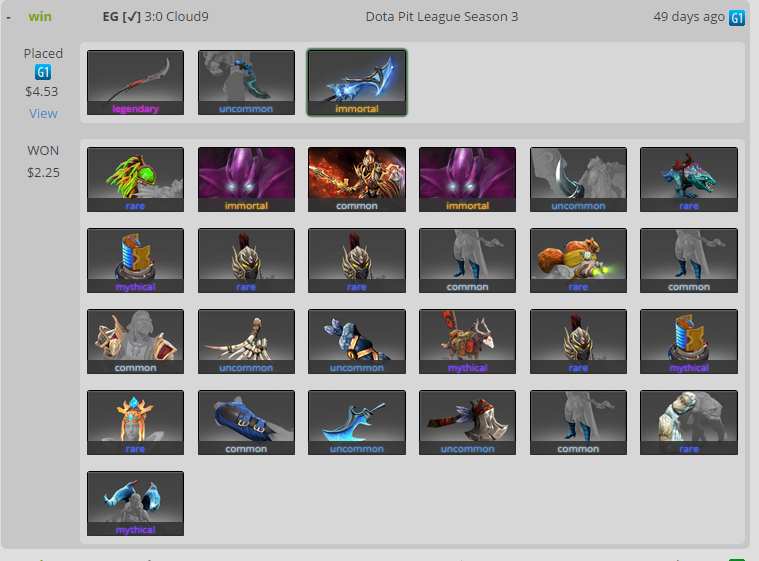Click the common bearded armor item
This screenshot has height=561, width=759.
(x=136, y=342)
